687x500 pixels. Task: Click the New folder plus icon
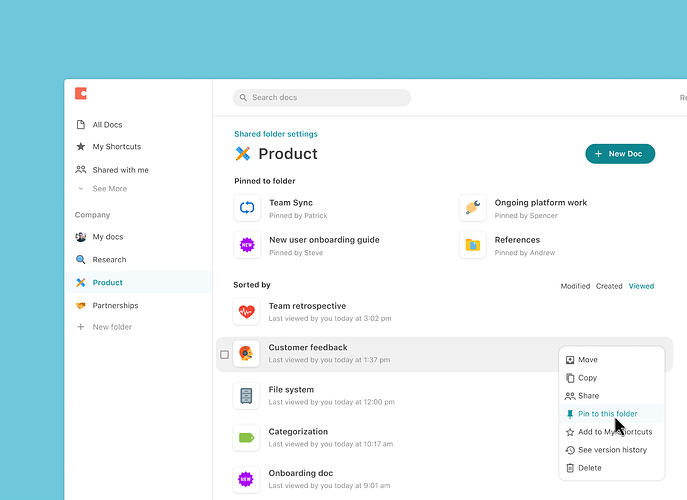click(81, 327)
